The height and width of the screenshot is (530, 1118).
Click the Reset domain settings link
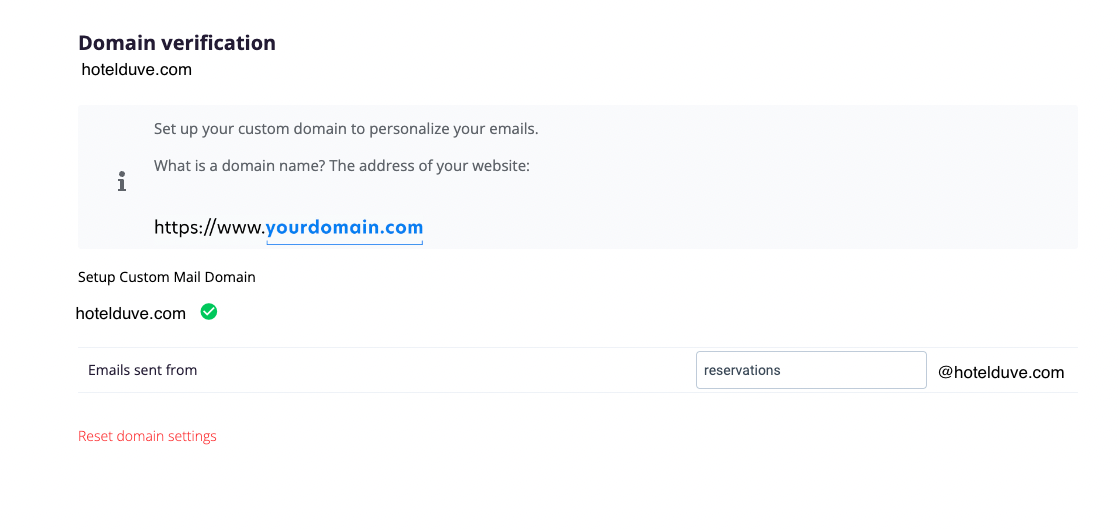[x=147, y=436]
